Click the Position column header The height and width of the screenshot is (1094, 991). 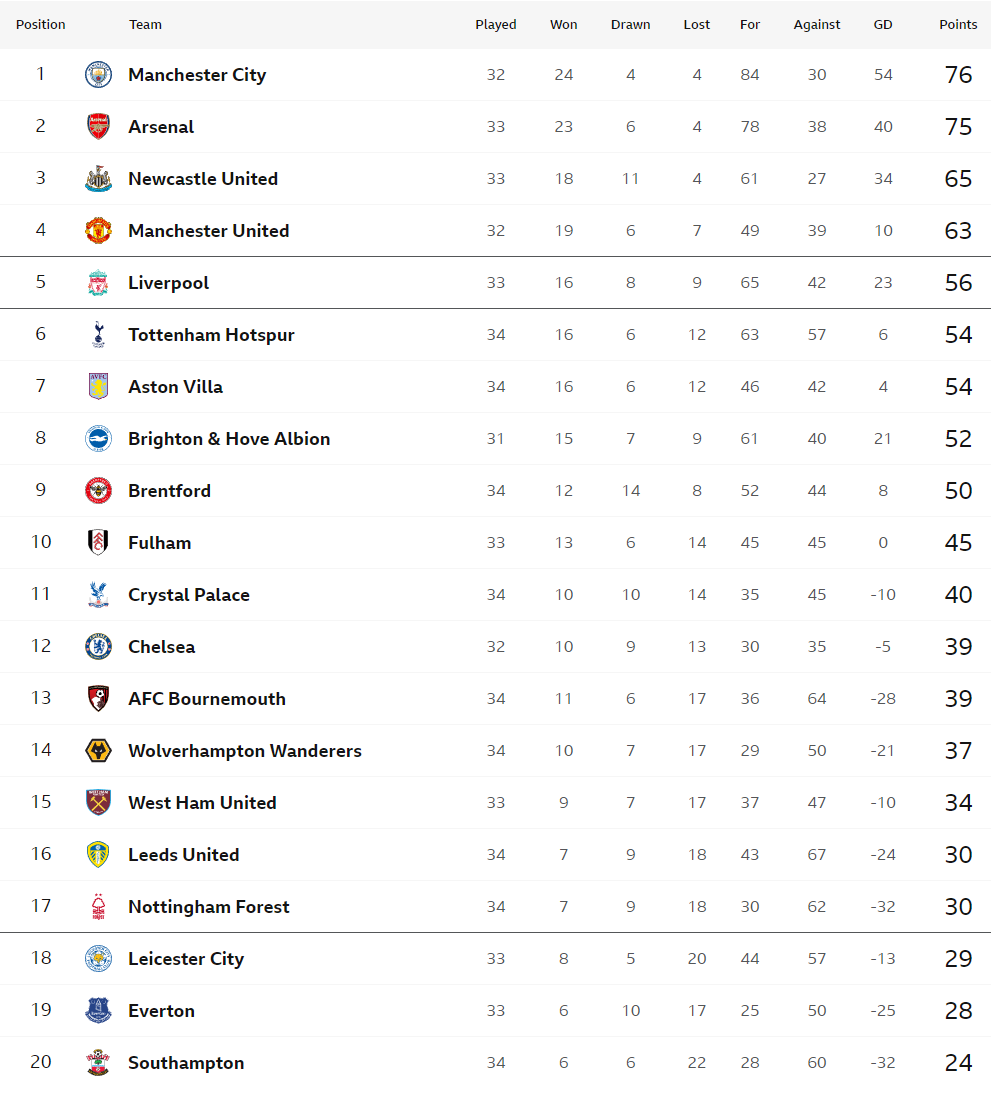[40, 24]
